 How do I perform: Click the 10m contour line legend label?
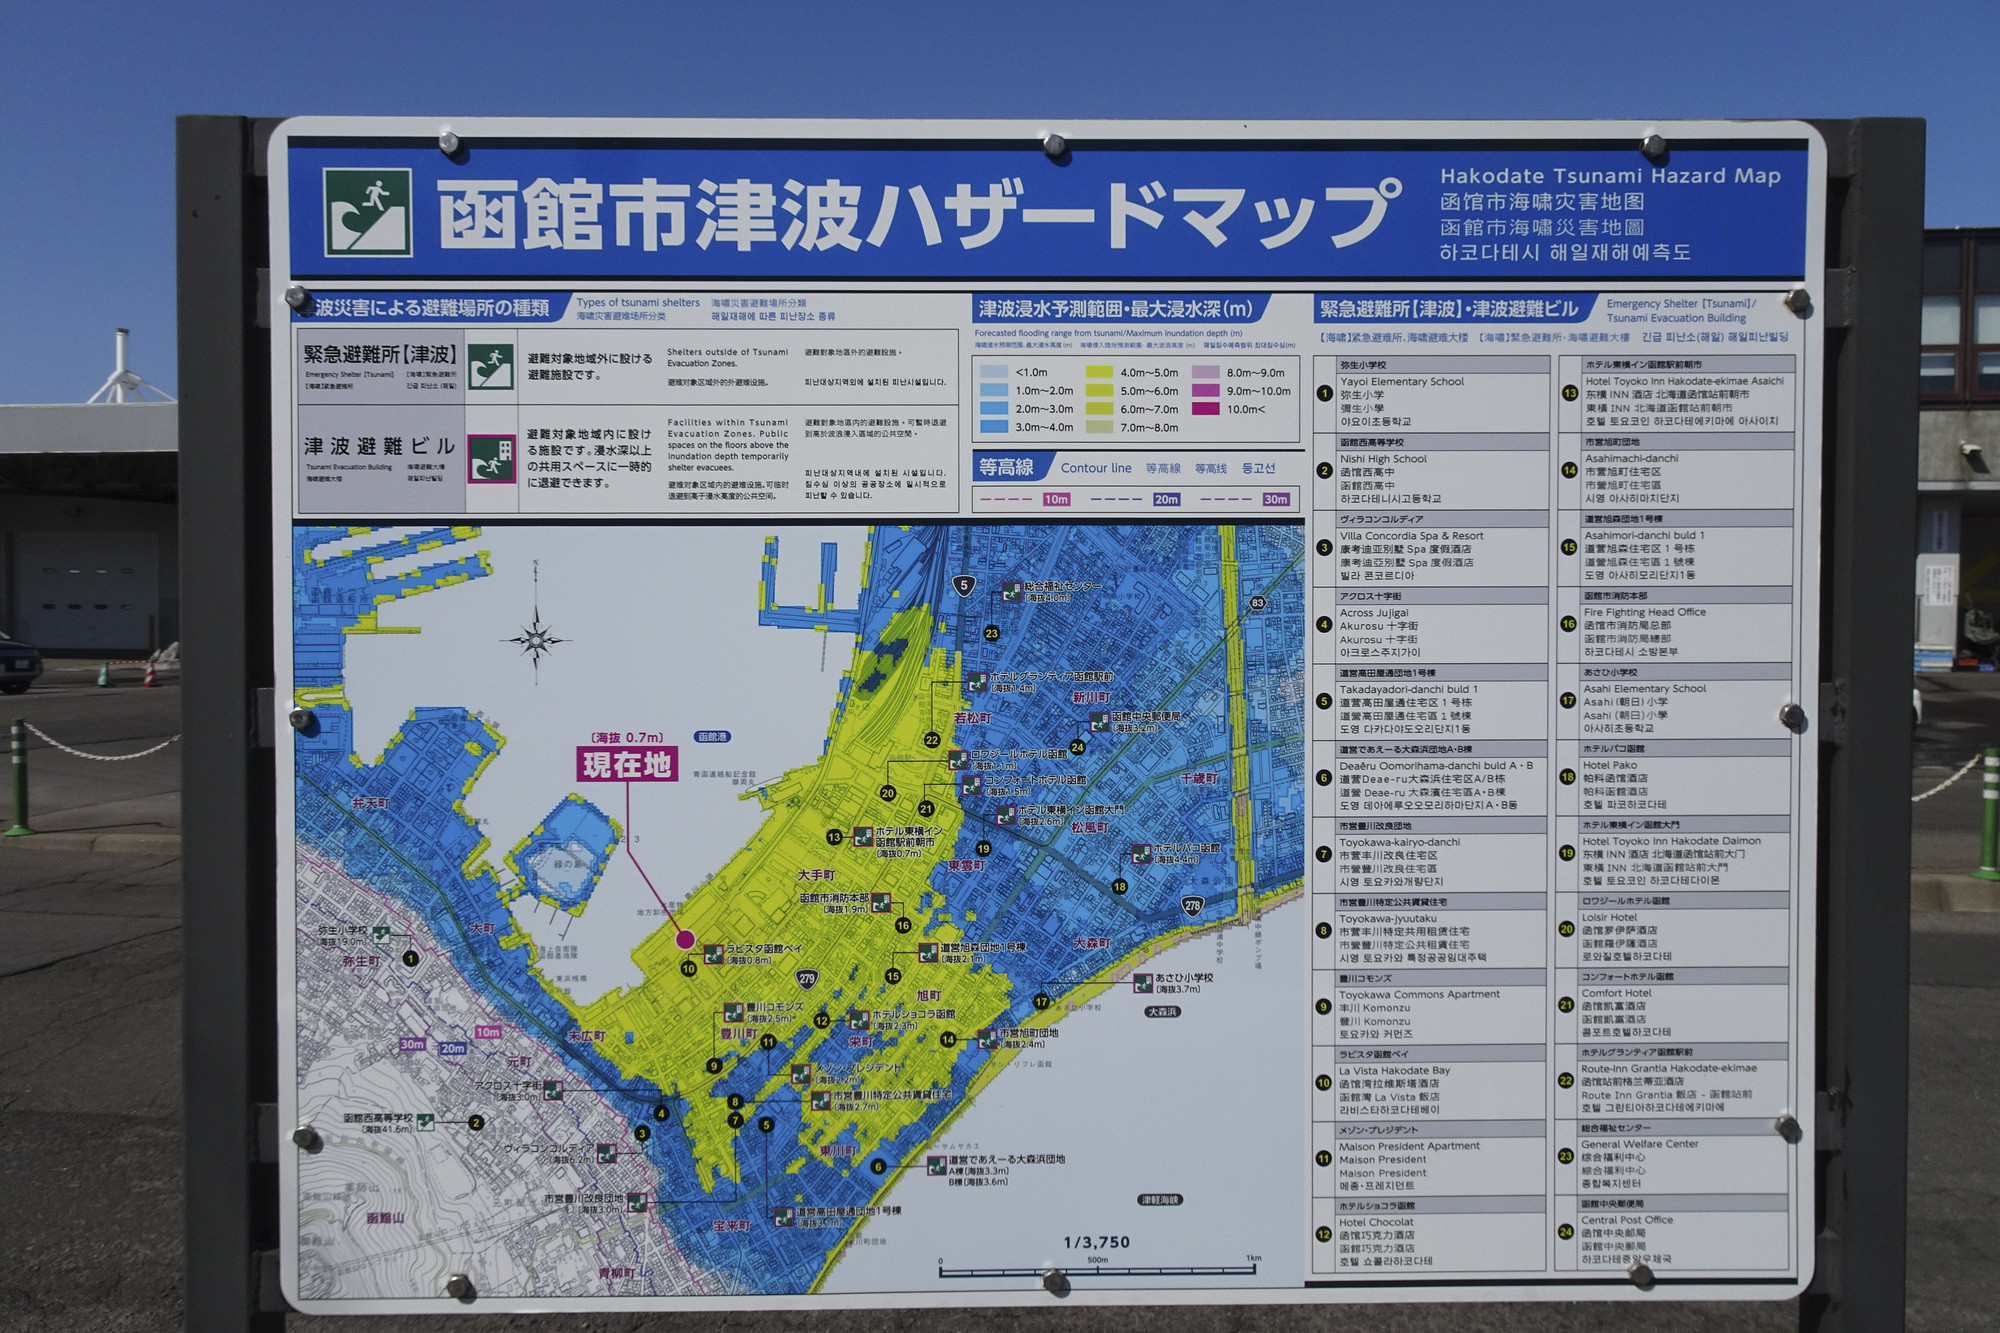click(1056, 499)
